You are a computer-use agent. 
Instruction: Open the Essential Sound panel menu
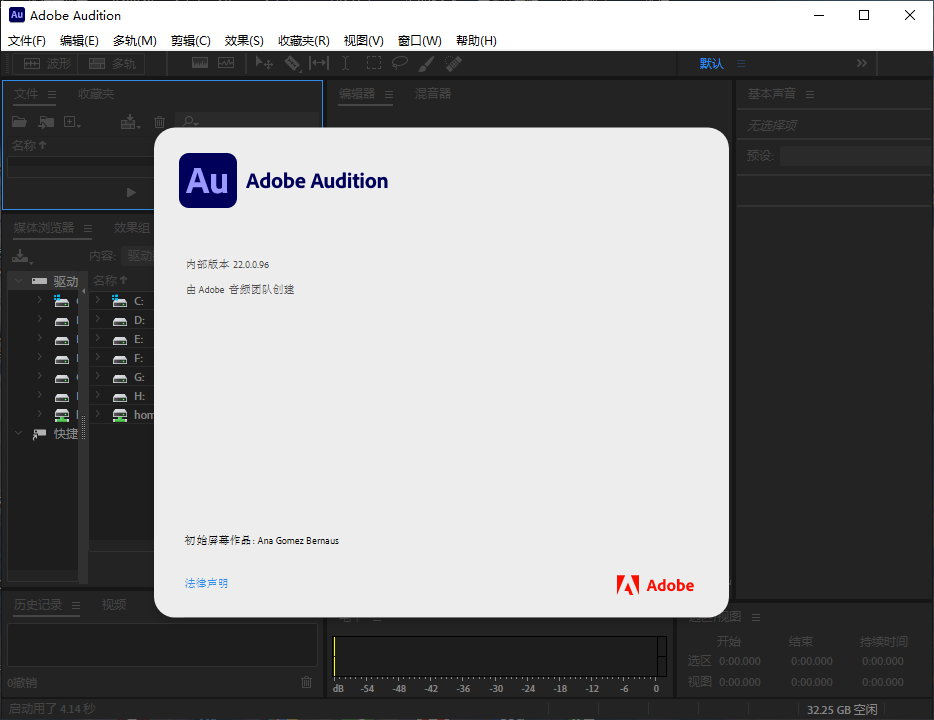(x=810, y=95)
